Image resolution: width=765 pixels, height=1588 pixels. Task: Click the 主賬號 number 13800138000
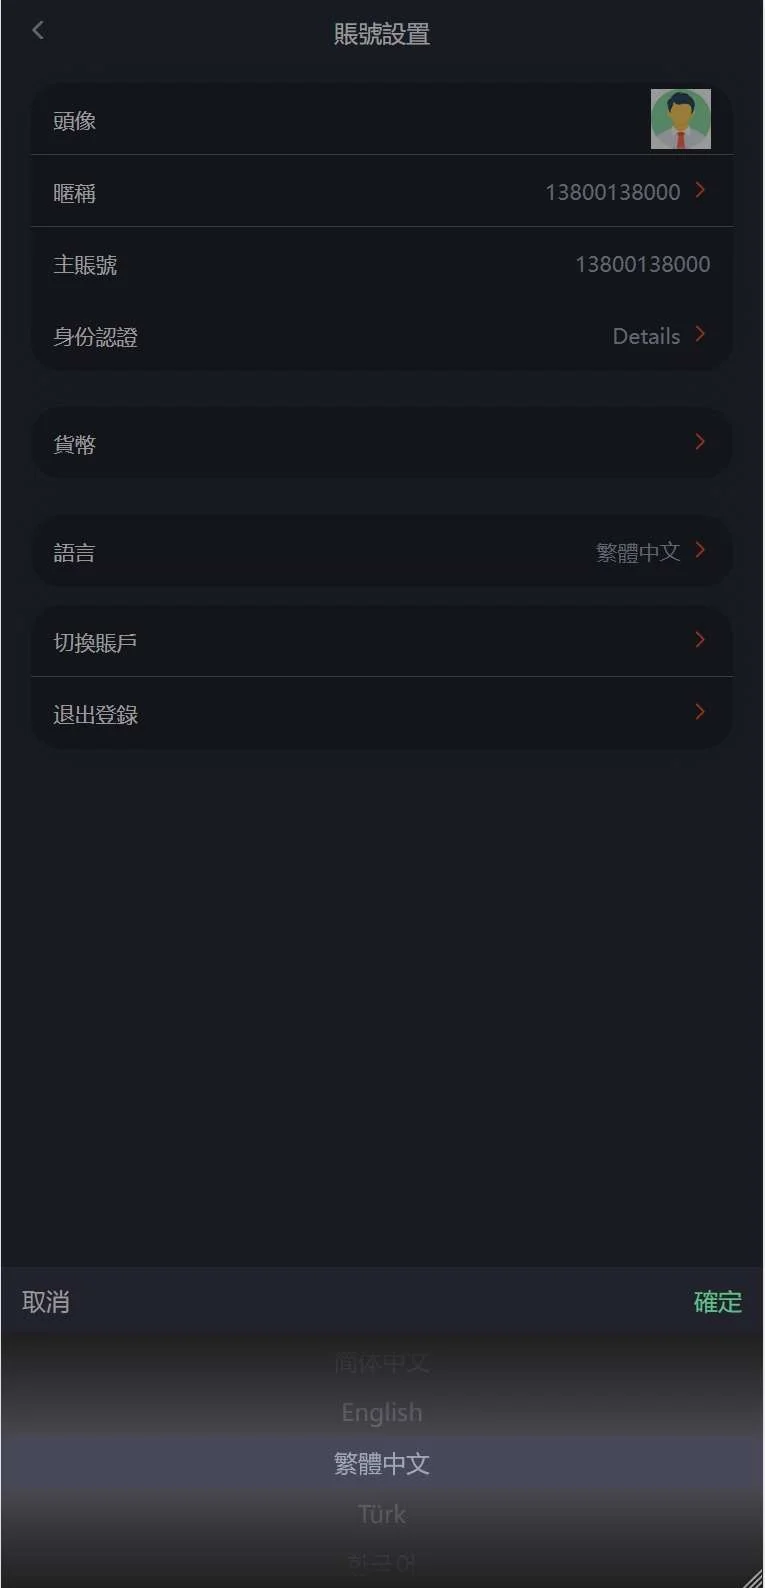642,264
